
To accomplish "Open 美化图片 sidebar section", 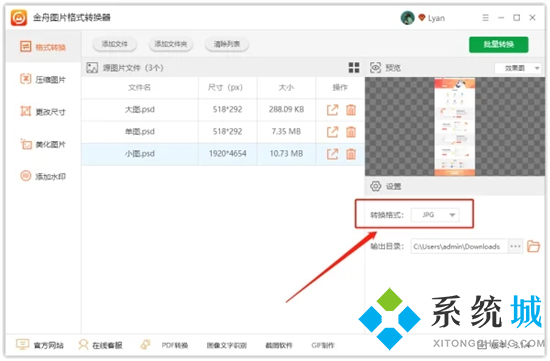I will click(43, 144).
